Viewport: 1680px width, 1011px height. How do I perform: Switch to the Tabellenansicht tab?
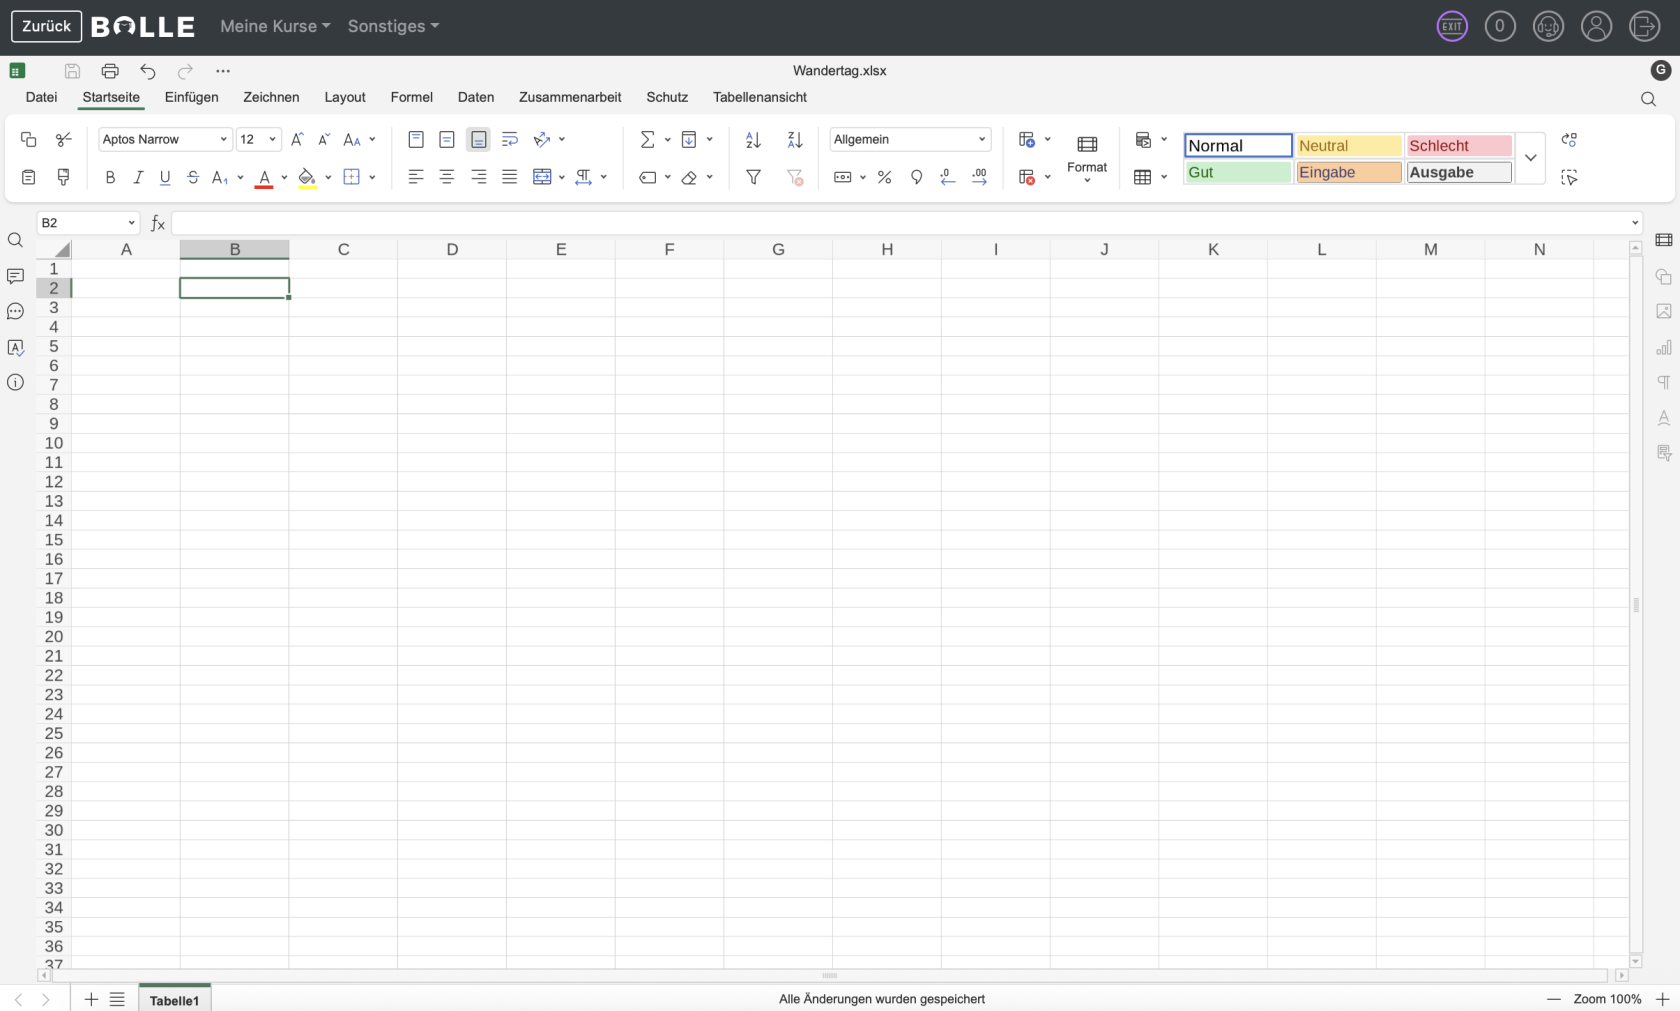click(760, 97)
